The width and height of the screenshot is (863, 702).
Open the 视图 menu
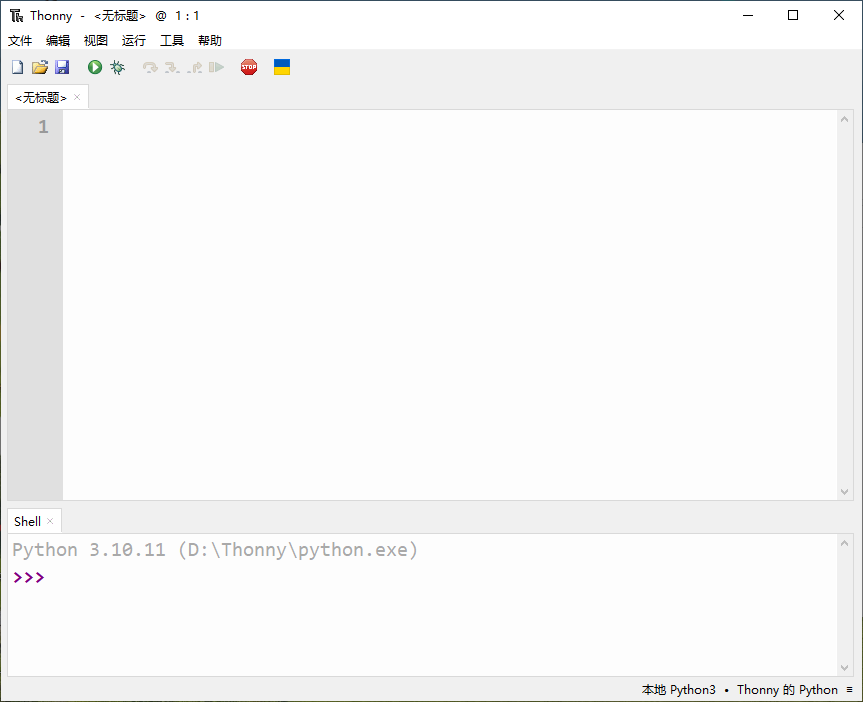[x=96, y=40]
